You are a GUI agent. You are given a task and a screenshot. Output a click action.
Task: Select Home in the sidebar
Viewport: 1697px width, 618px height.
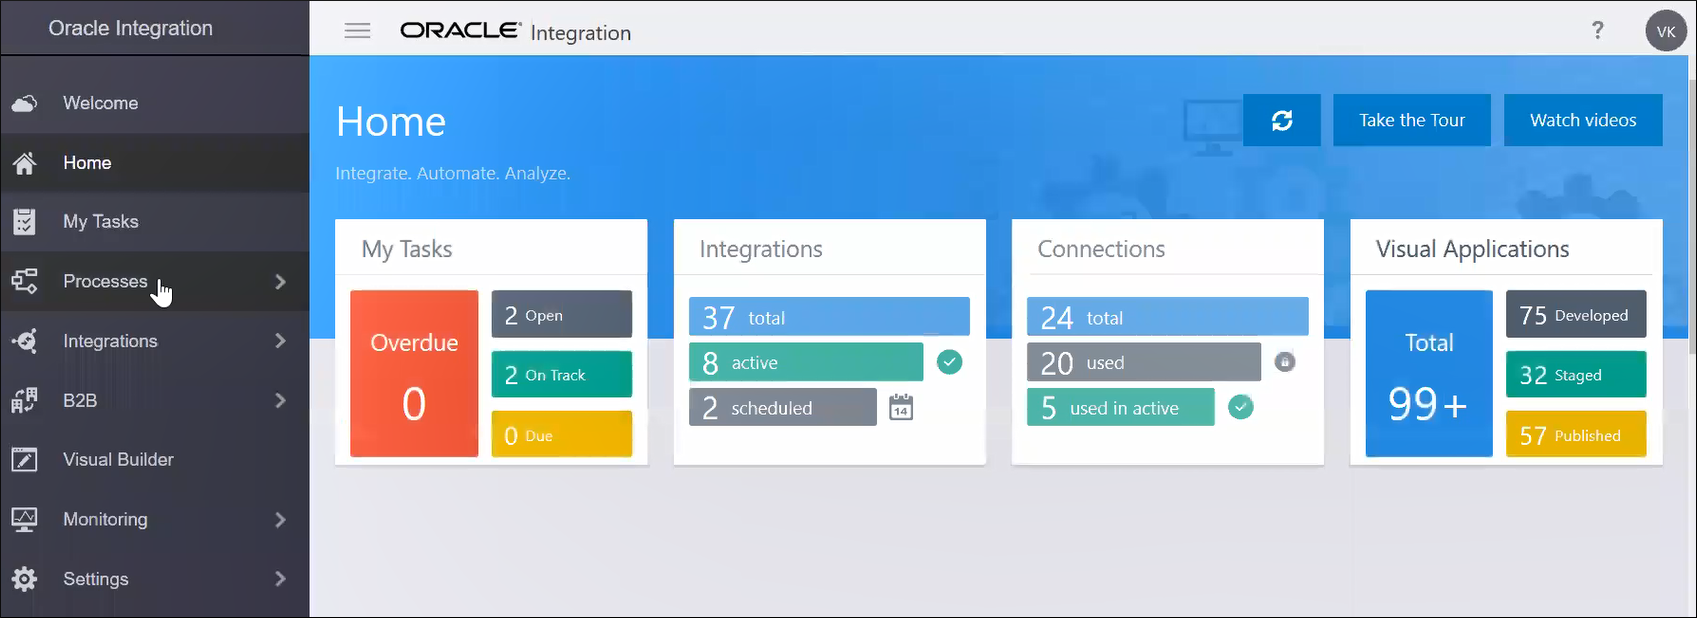[155, 163]
